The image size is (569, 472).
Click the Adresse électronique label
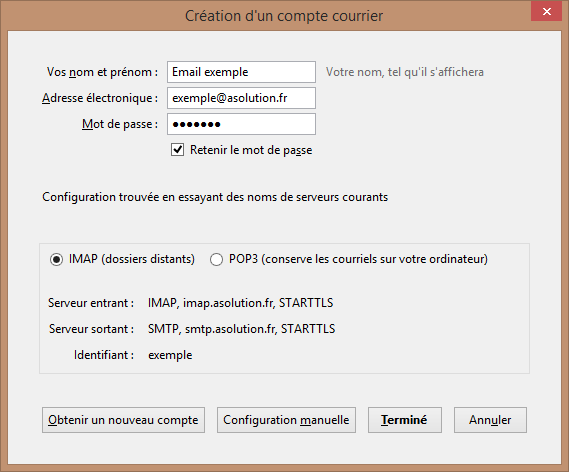click(x=100, y=98)
